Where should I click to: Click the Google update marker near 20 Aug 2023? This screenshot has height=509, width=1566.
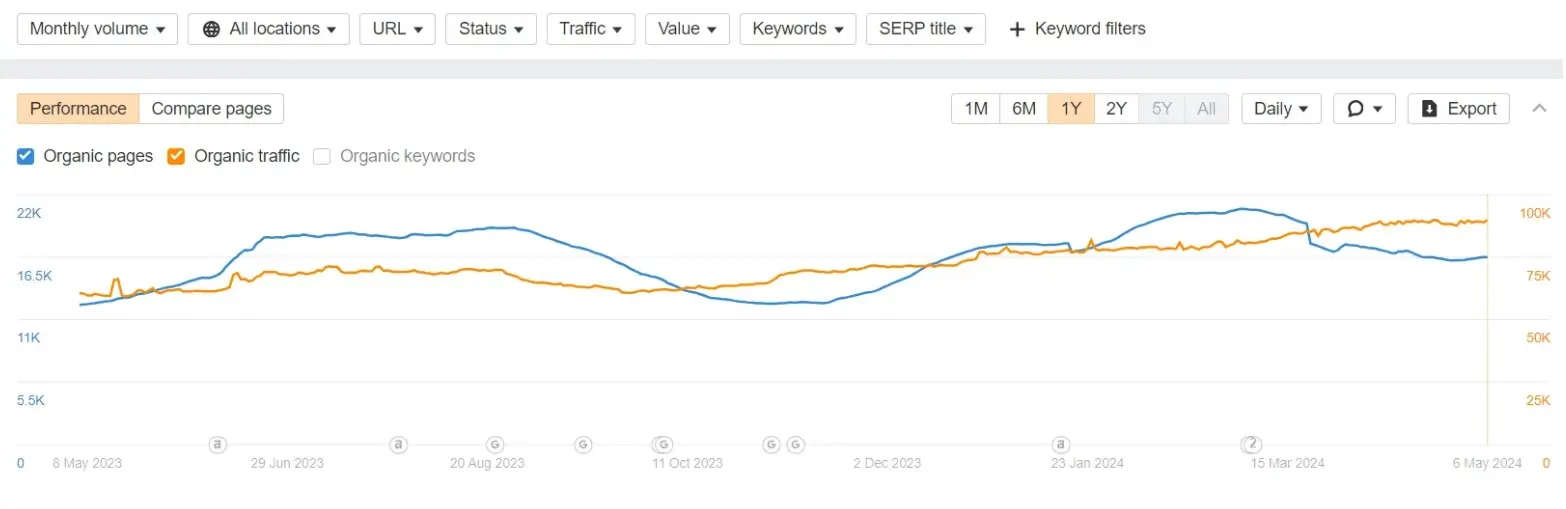(494, 444)
